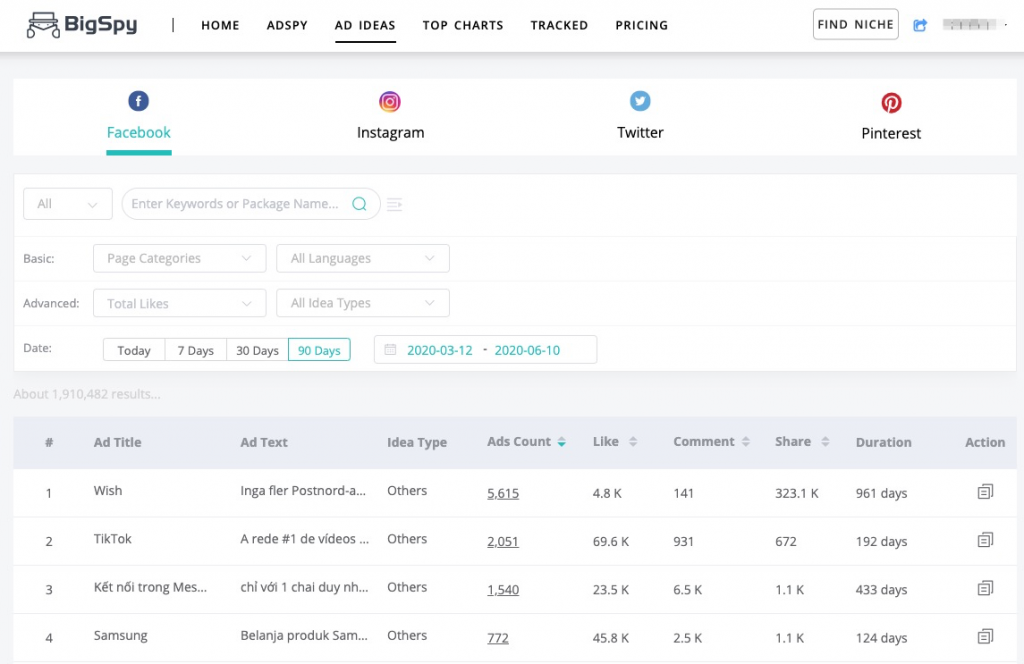Click the end date 2020-06-10

(x=527, y=350)
